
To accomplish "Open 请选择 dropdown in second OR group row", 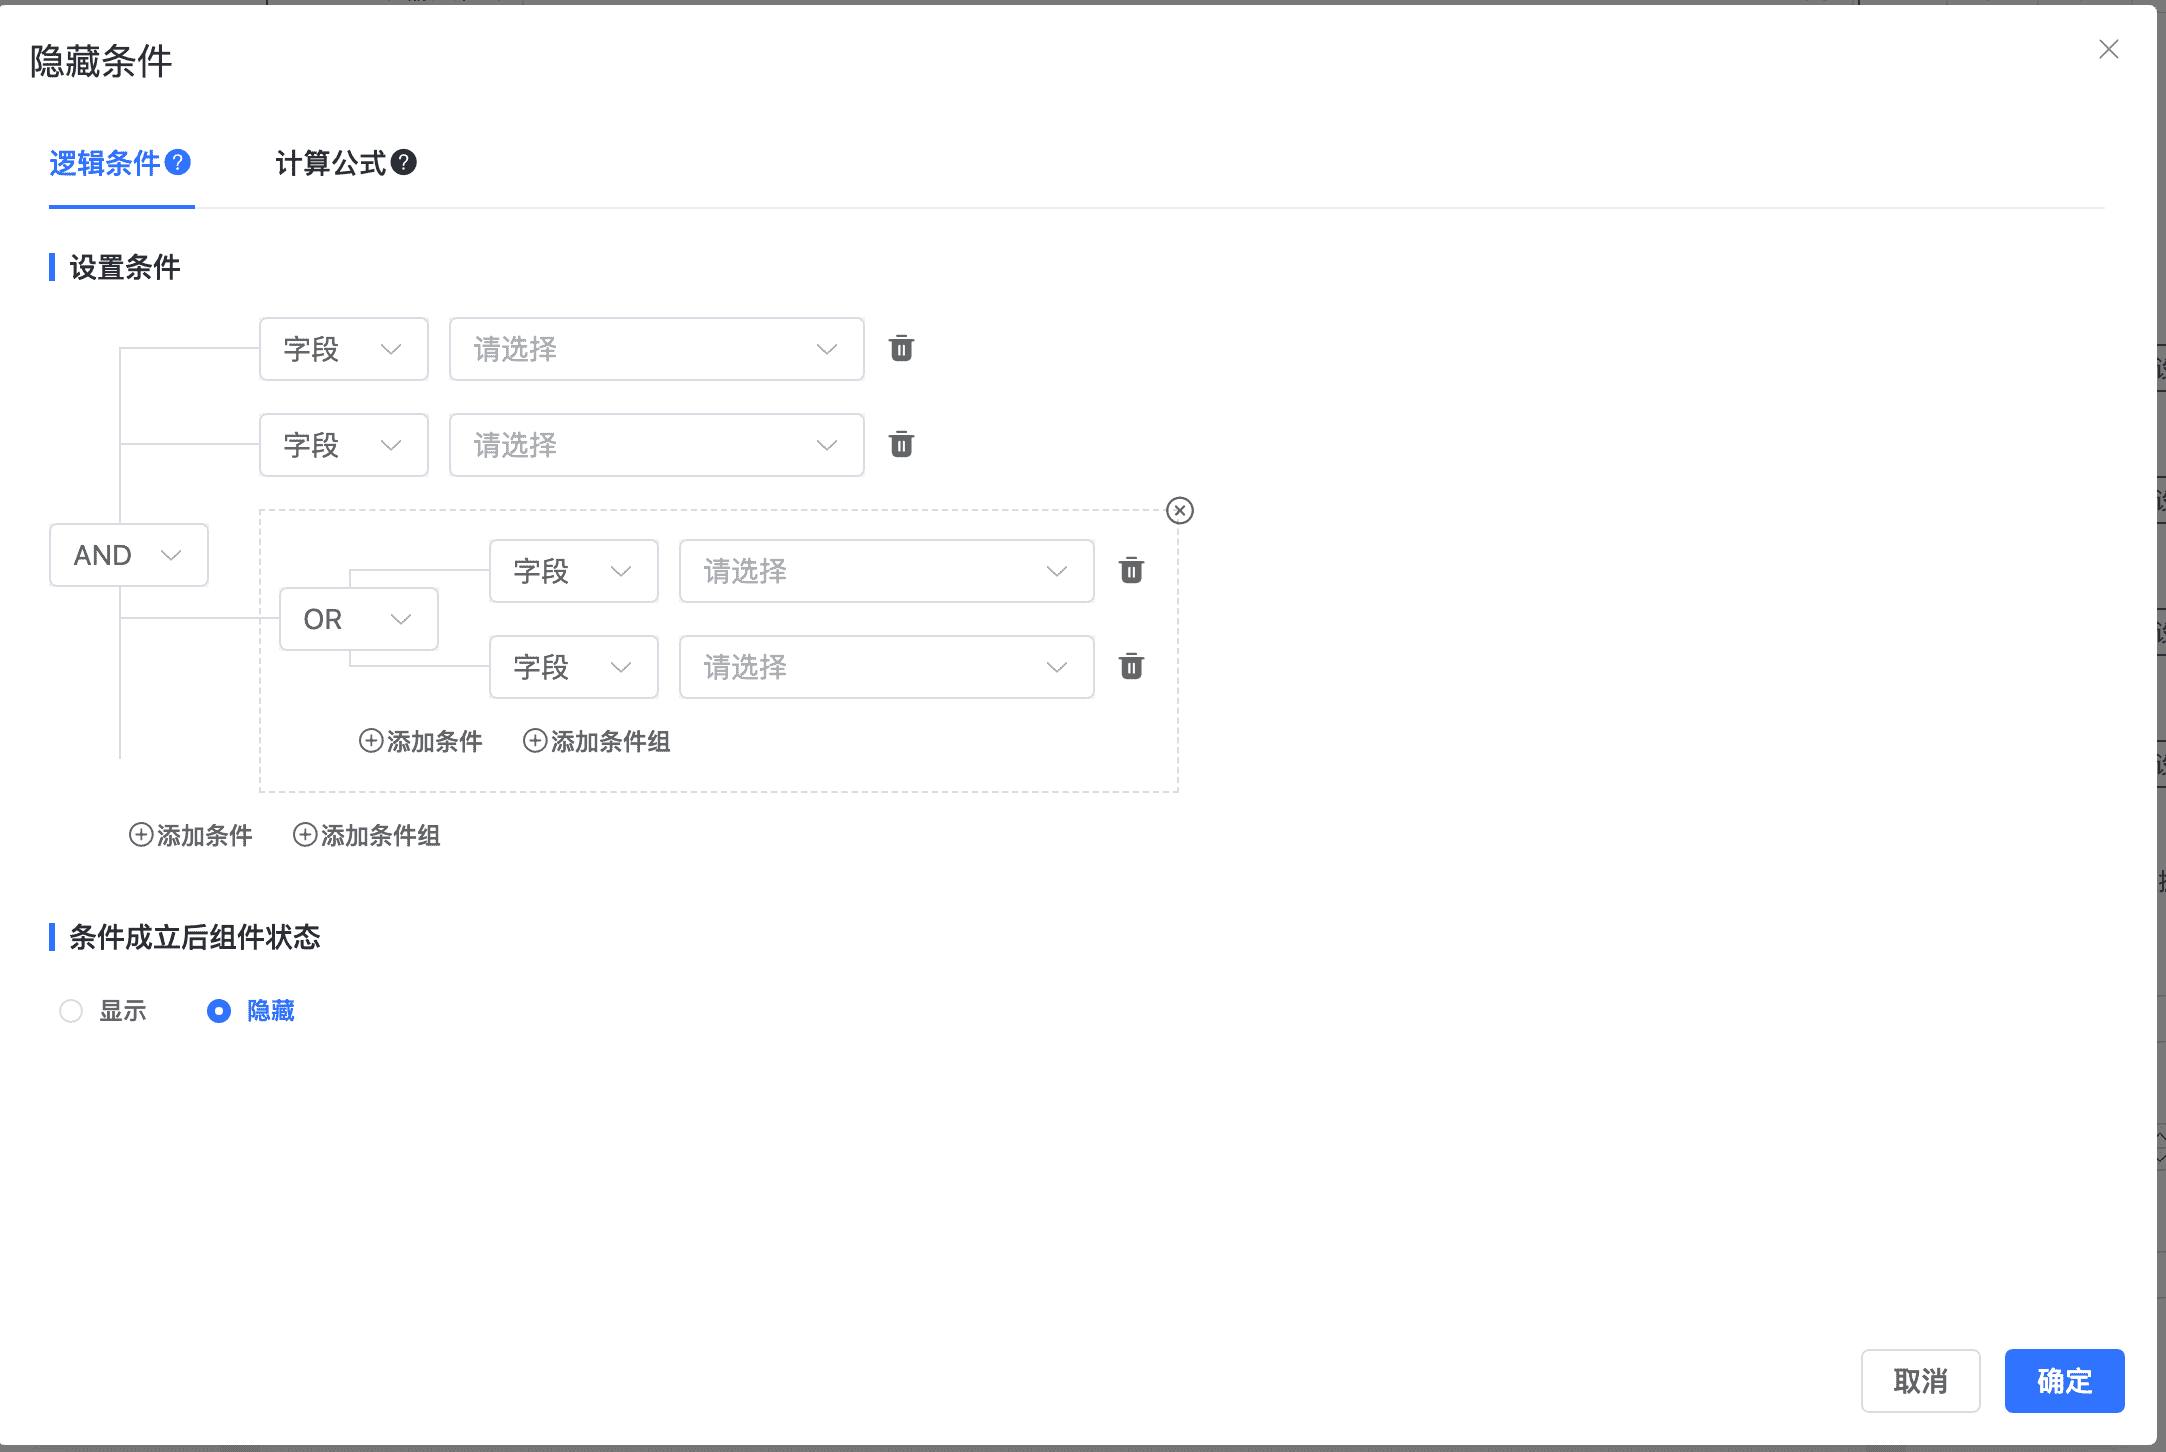I will tap(887, 667).
